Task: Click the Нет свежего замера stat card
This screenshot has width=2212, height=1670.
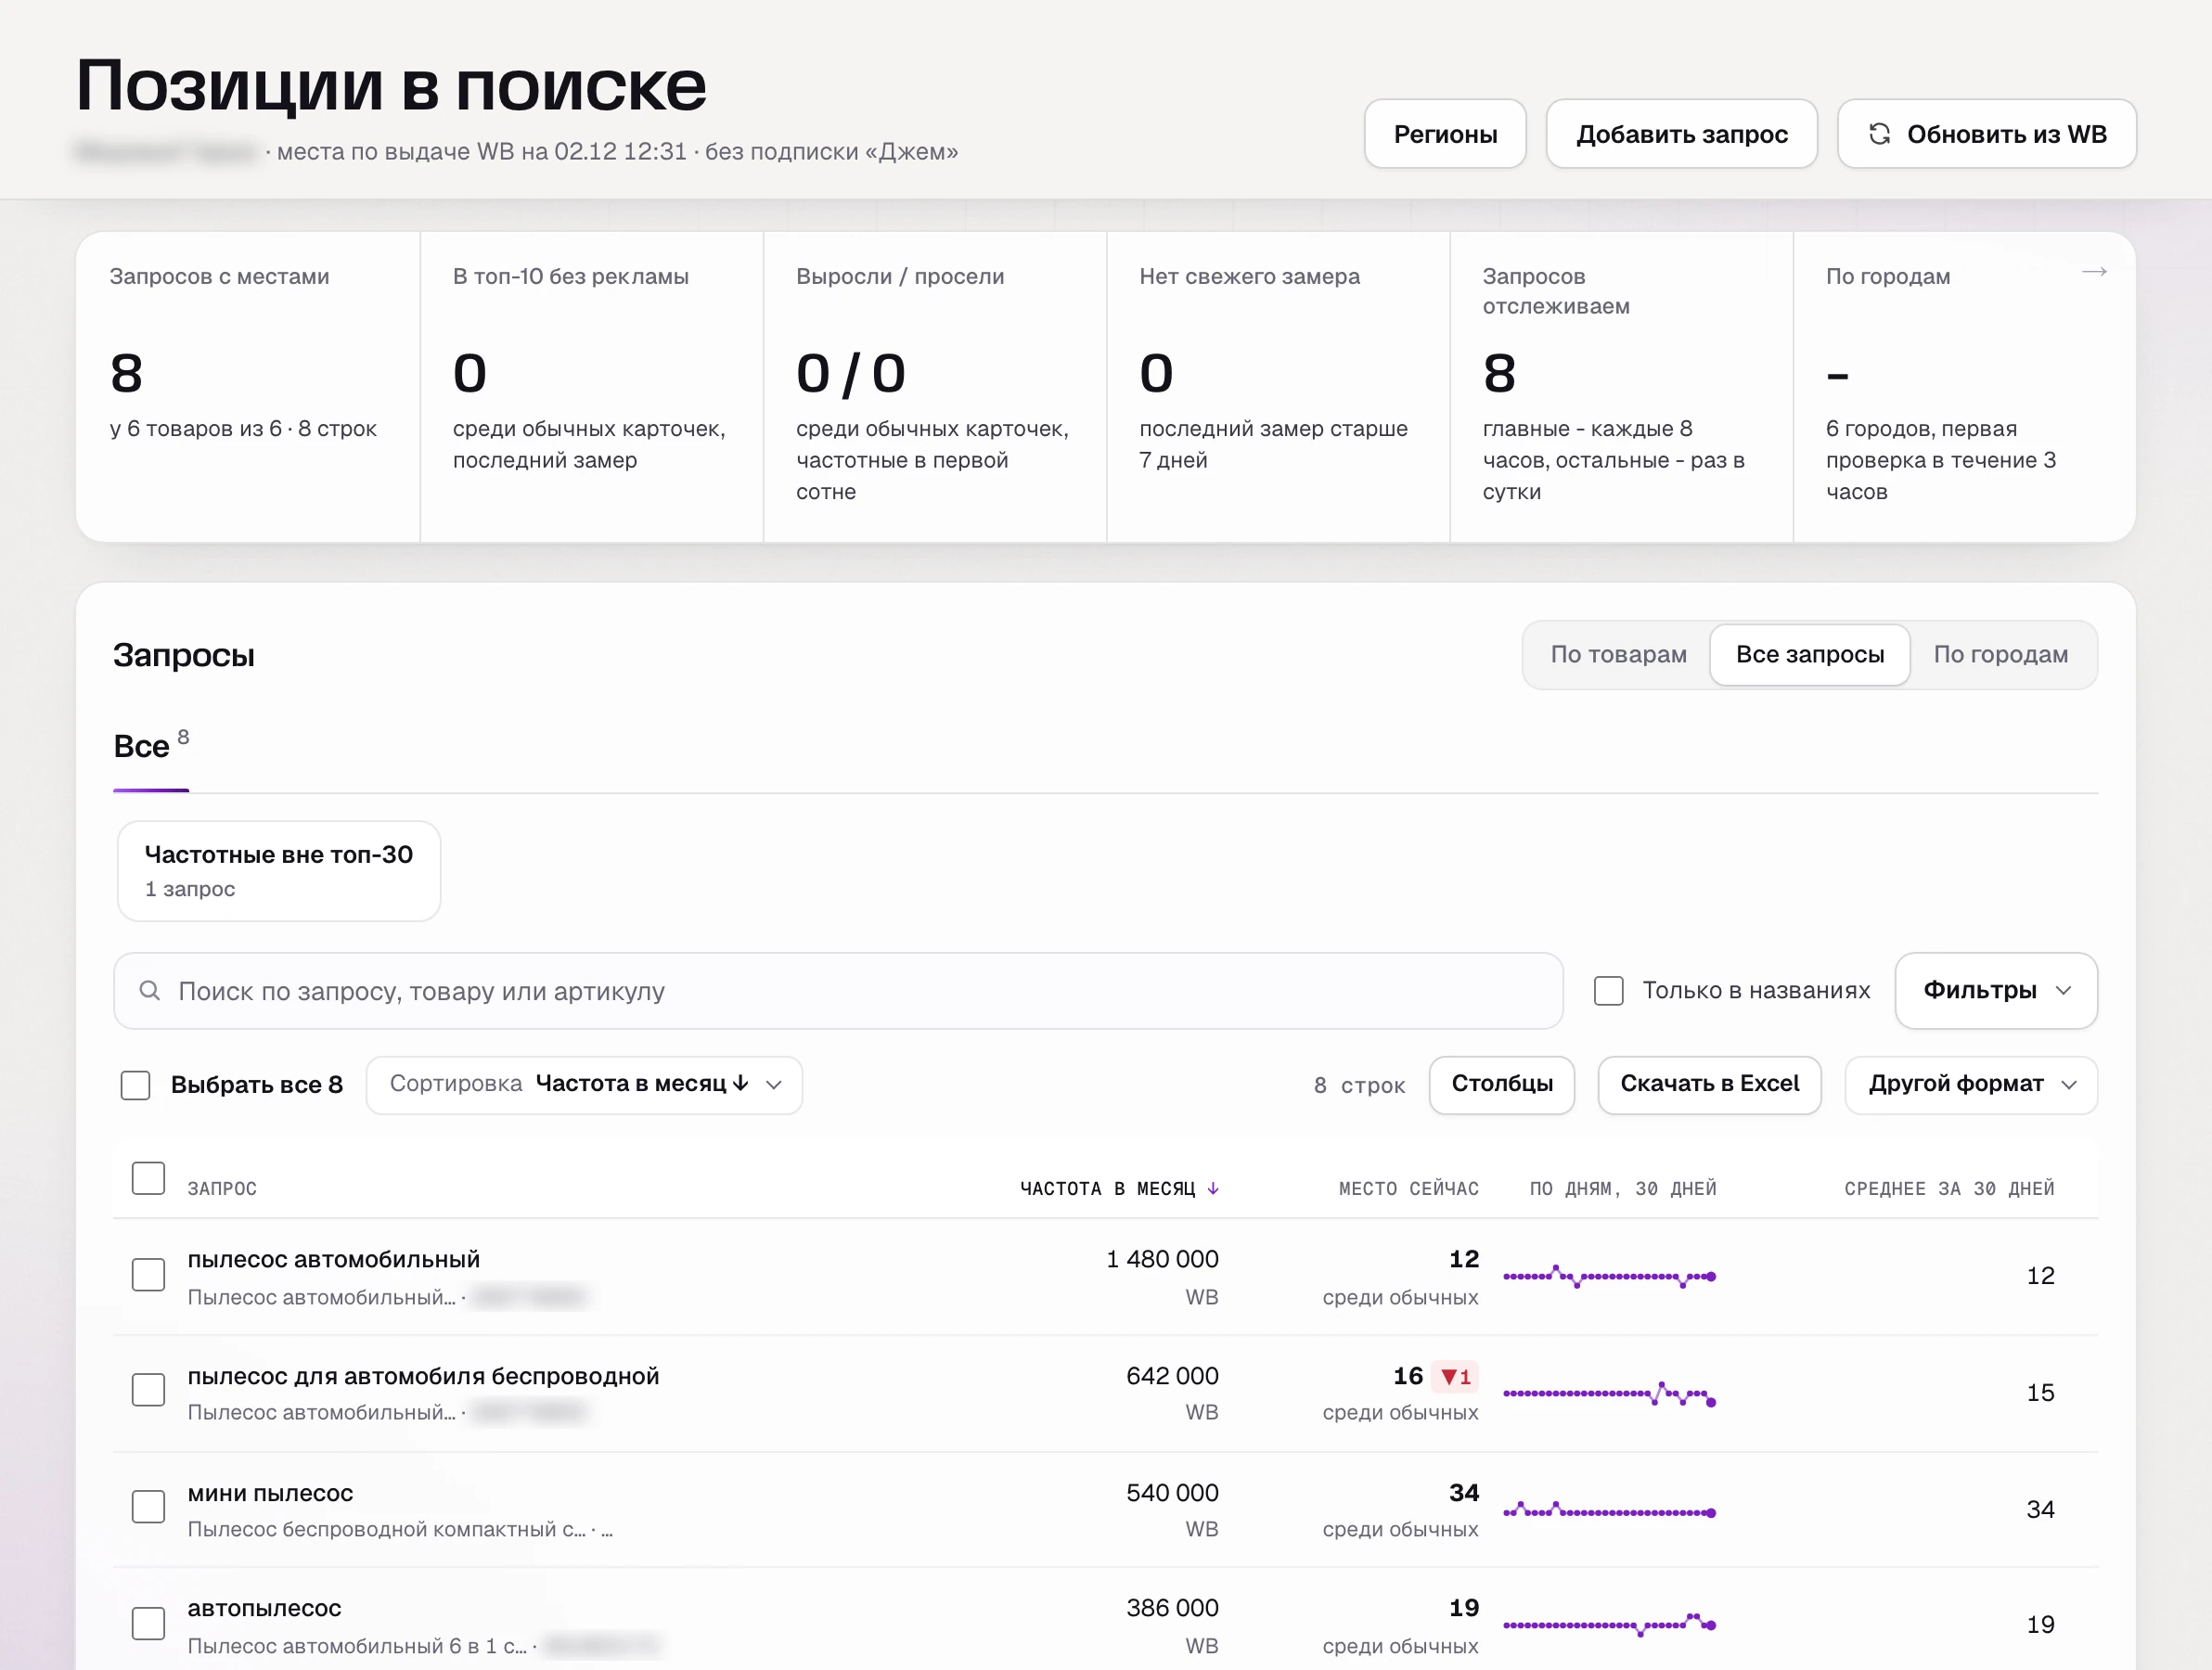Action: tap(1278, 387)
